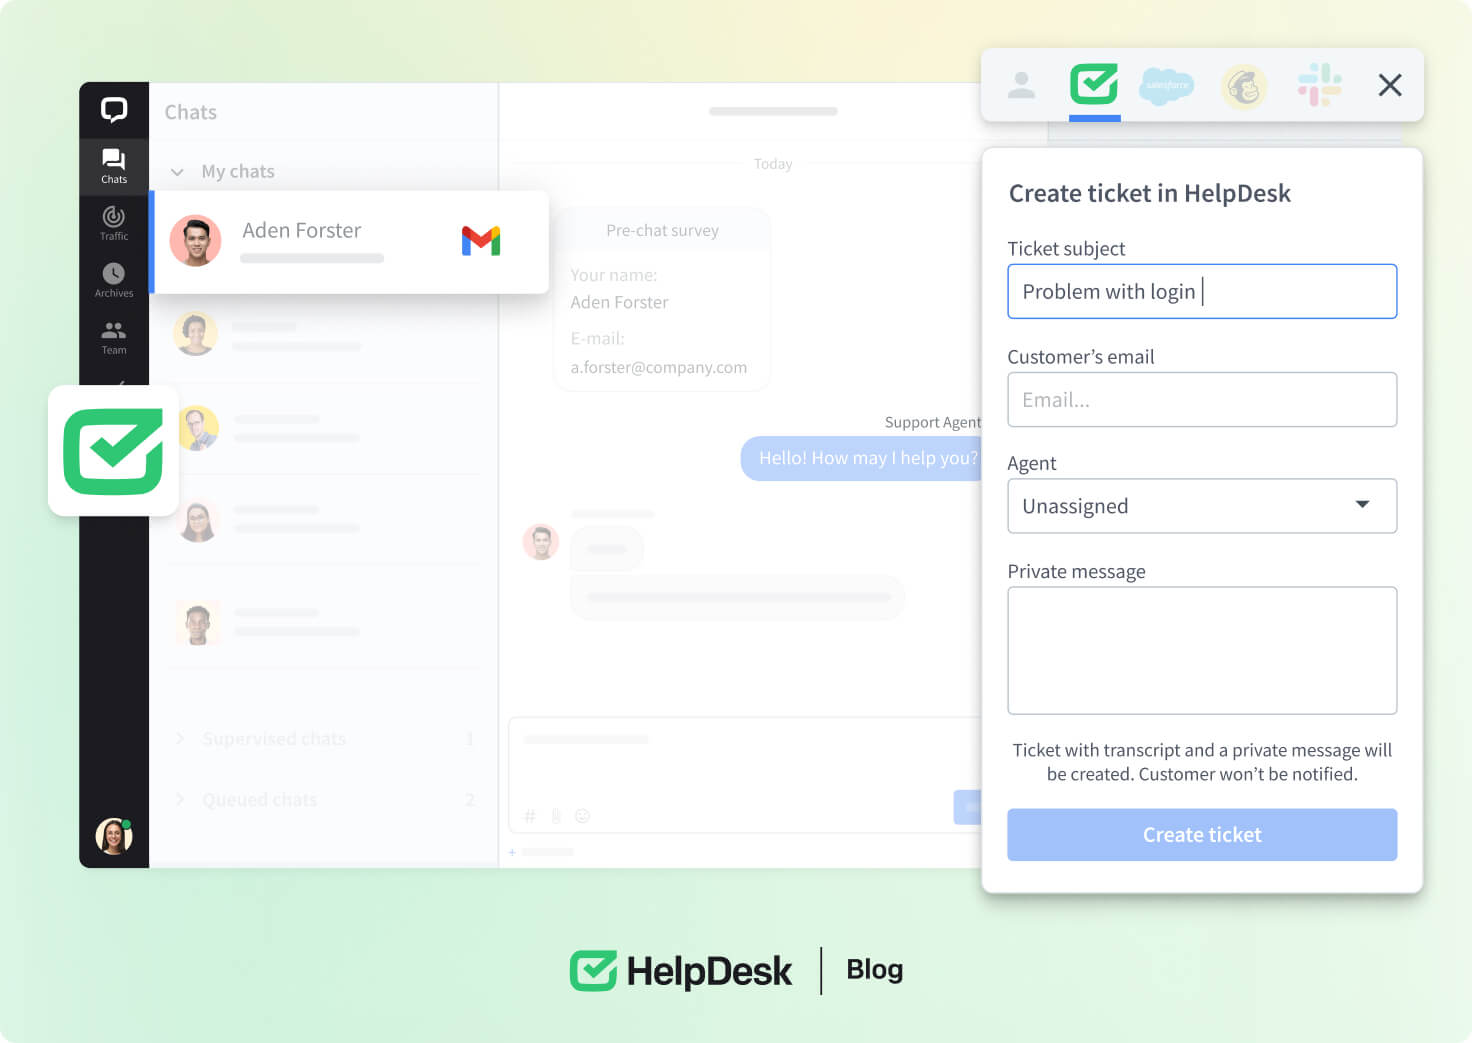Select the HelpDesk integration icon
Viewport: 1472px width, 1043px height.
pyautogui.click(x=1094, y=85)
